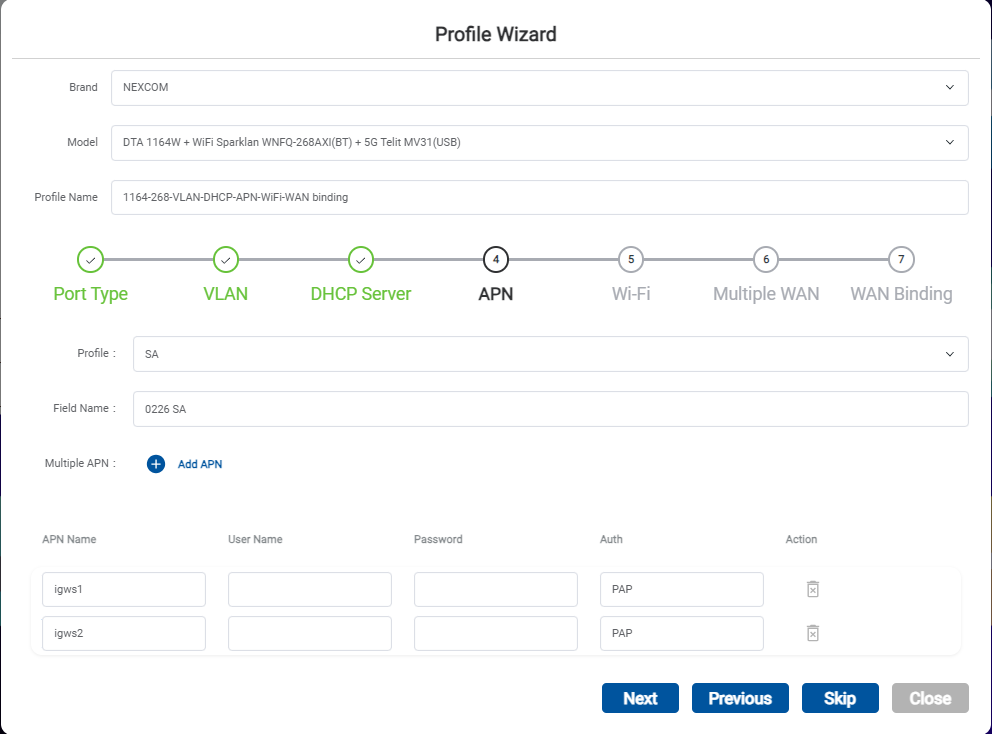
Task: Click the APN Name column header
Action: coord(69,539)
